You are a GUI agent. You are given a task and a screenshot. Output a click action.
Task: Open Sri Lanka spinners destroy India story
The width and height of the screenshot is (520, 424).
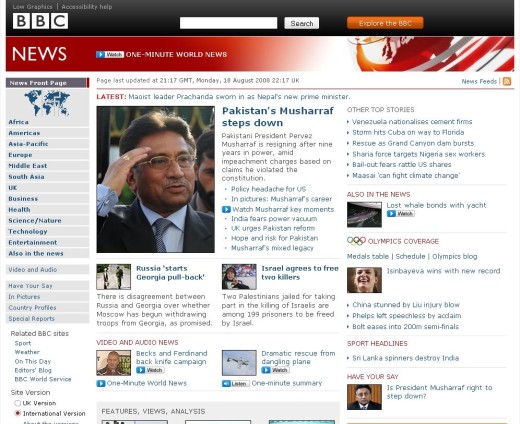(406, 358)
